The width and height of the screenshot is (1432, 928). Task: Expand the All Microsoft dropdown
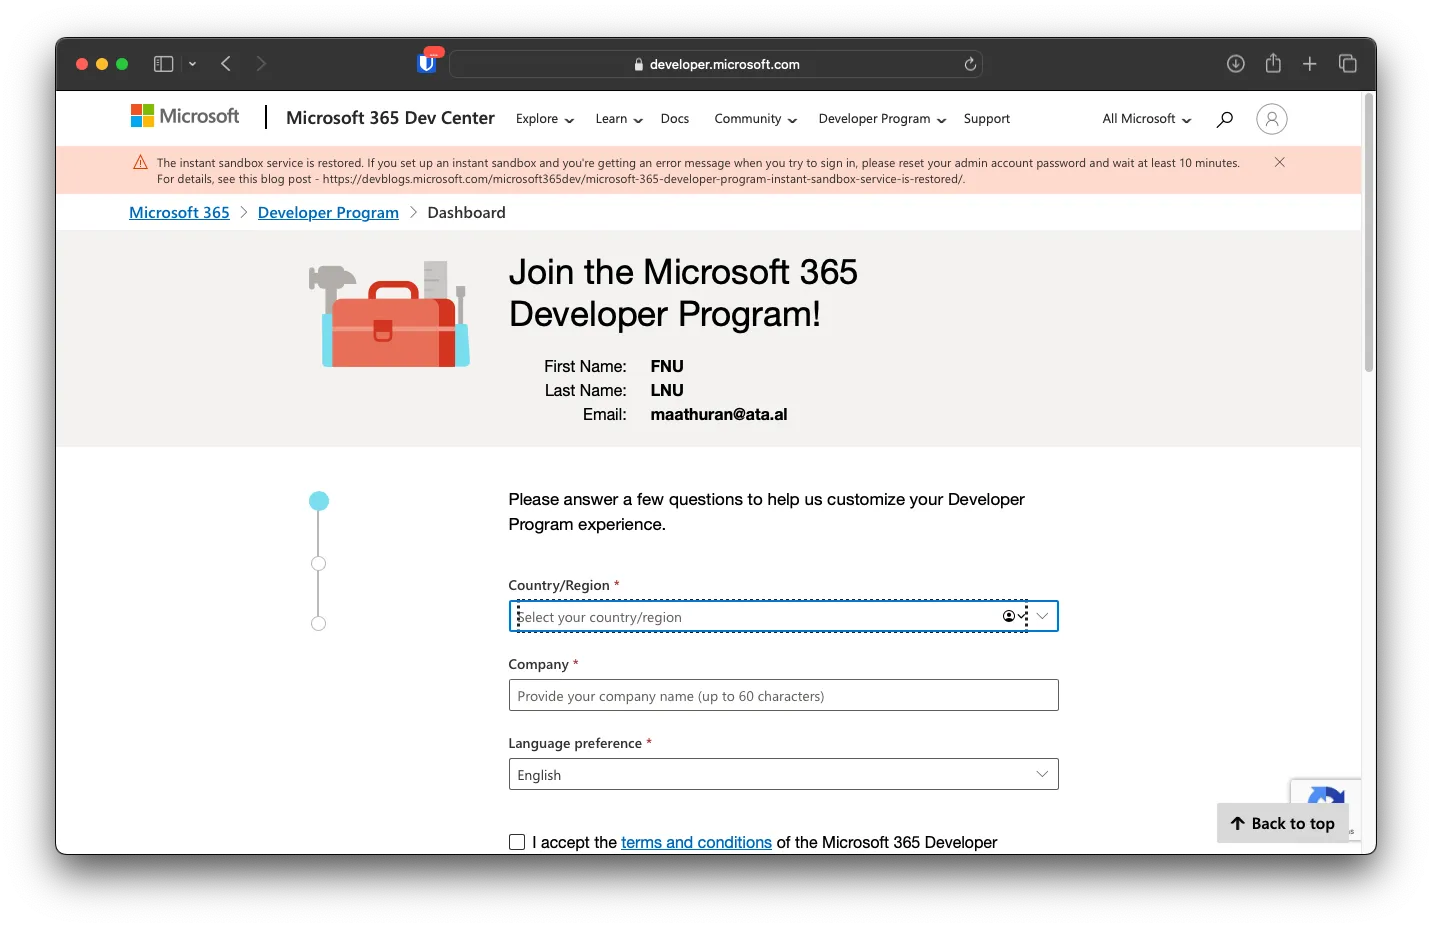(x=1147, y=119)
